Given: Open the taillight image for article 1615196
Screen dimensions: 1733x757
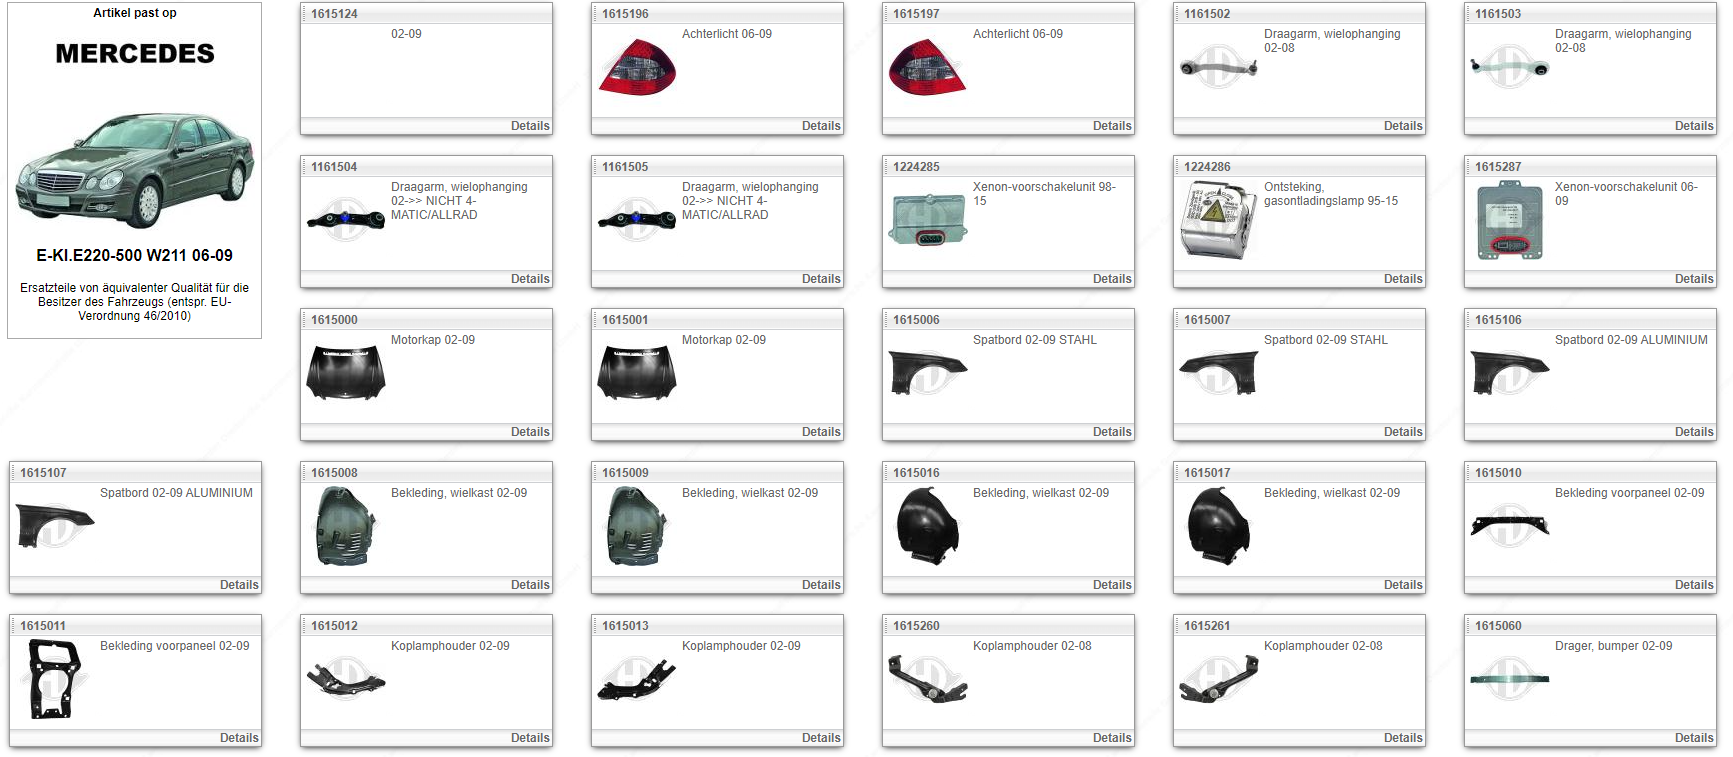Looking at the screenshot, I should 637,67.
